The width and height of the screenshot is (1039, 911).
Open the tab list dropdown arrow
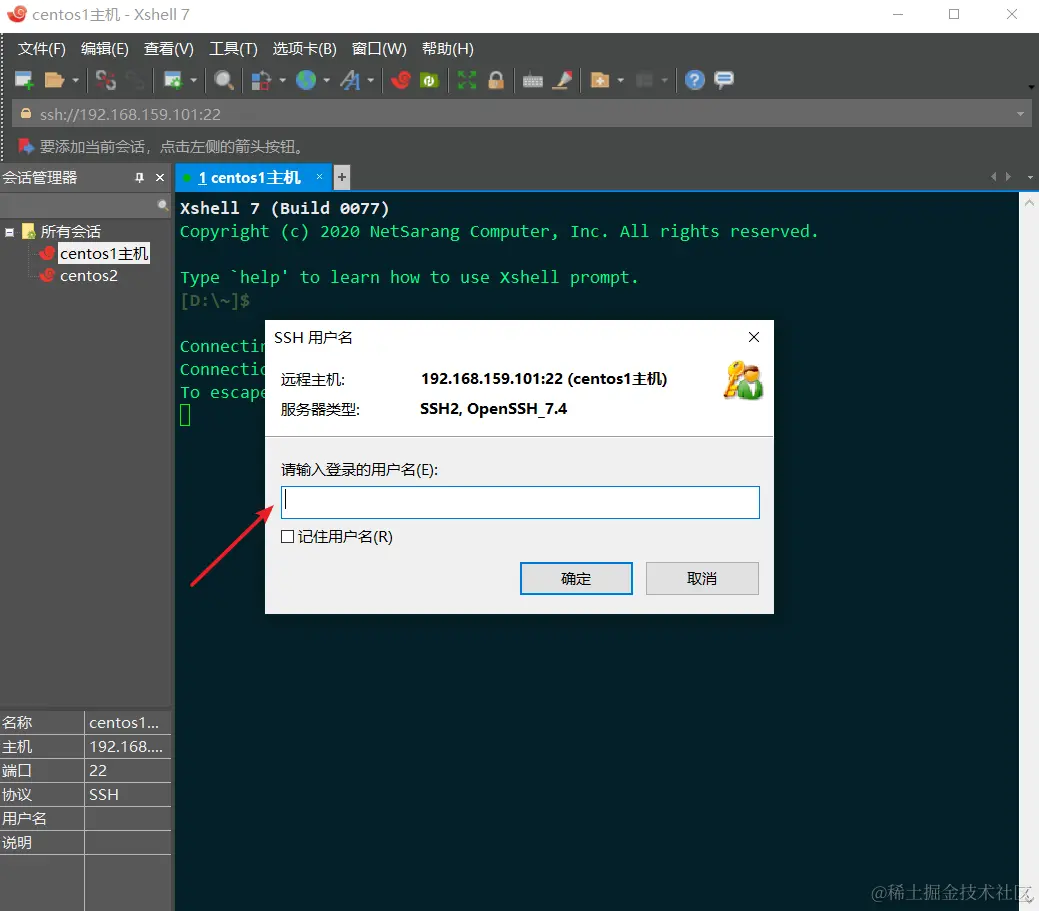(1030, 177)
